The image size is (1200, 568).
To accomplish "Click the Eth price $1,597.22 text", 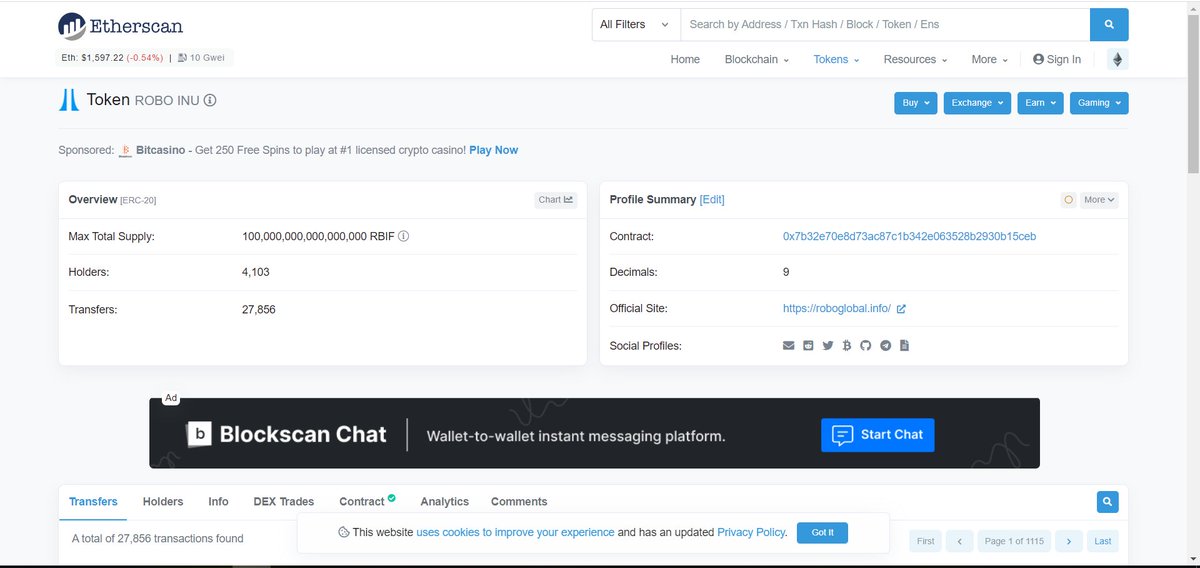I will tap(91, 58).
